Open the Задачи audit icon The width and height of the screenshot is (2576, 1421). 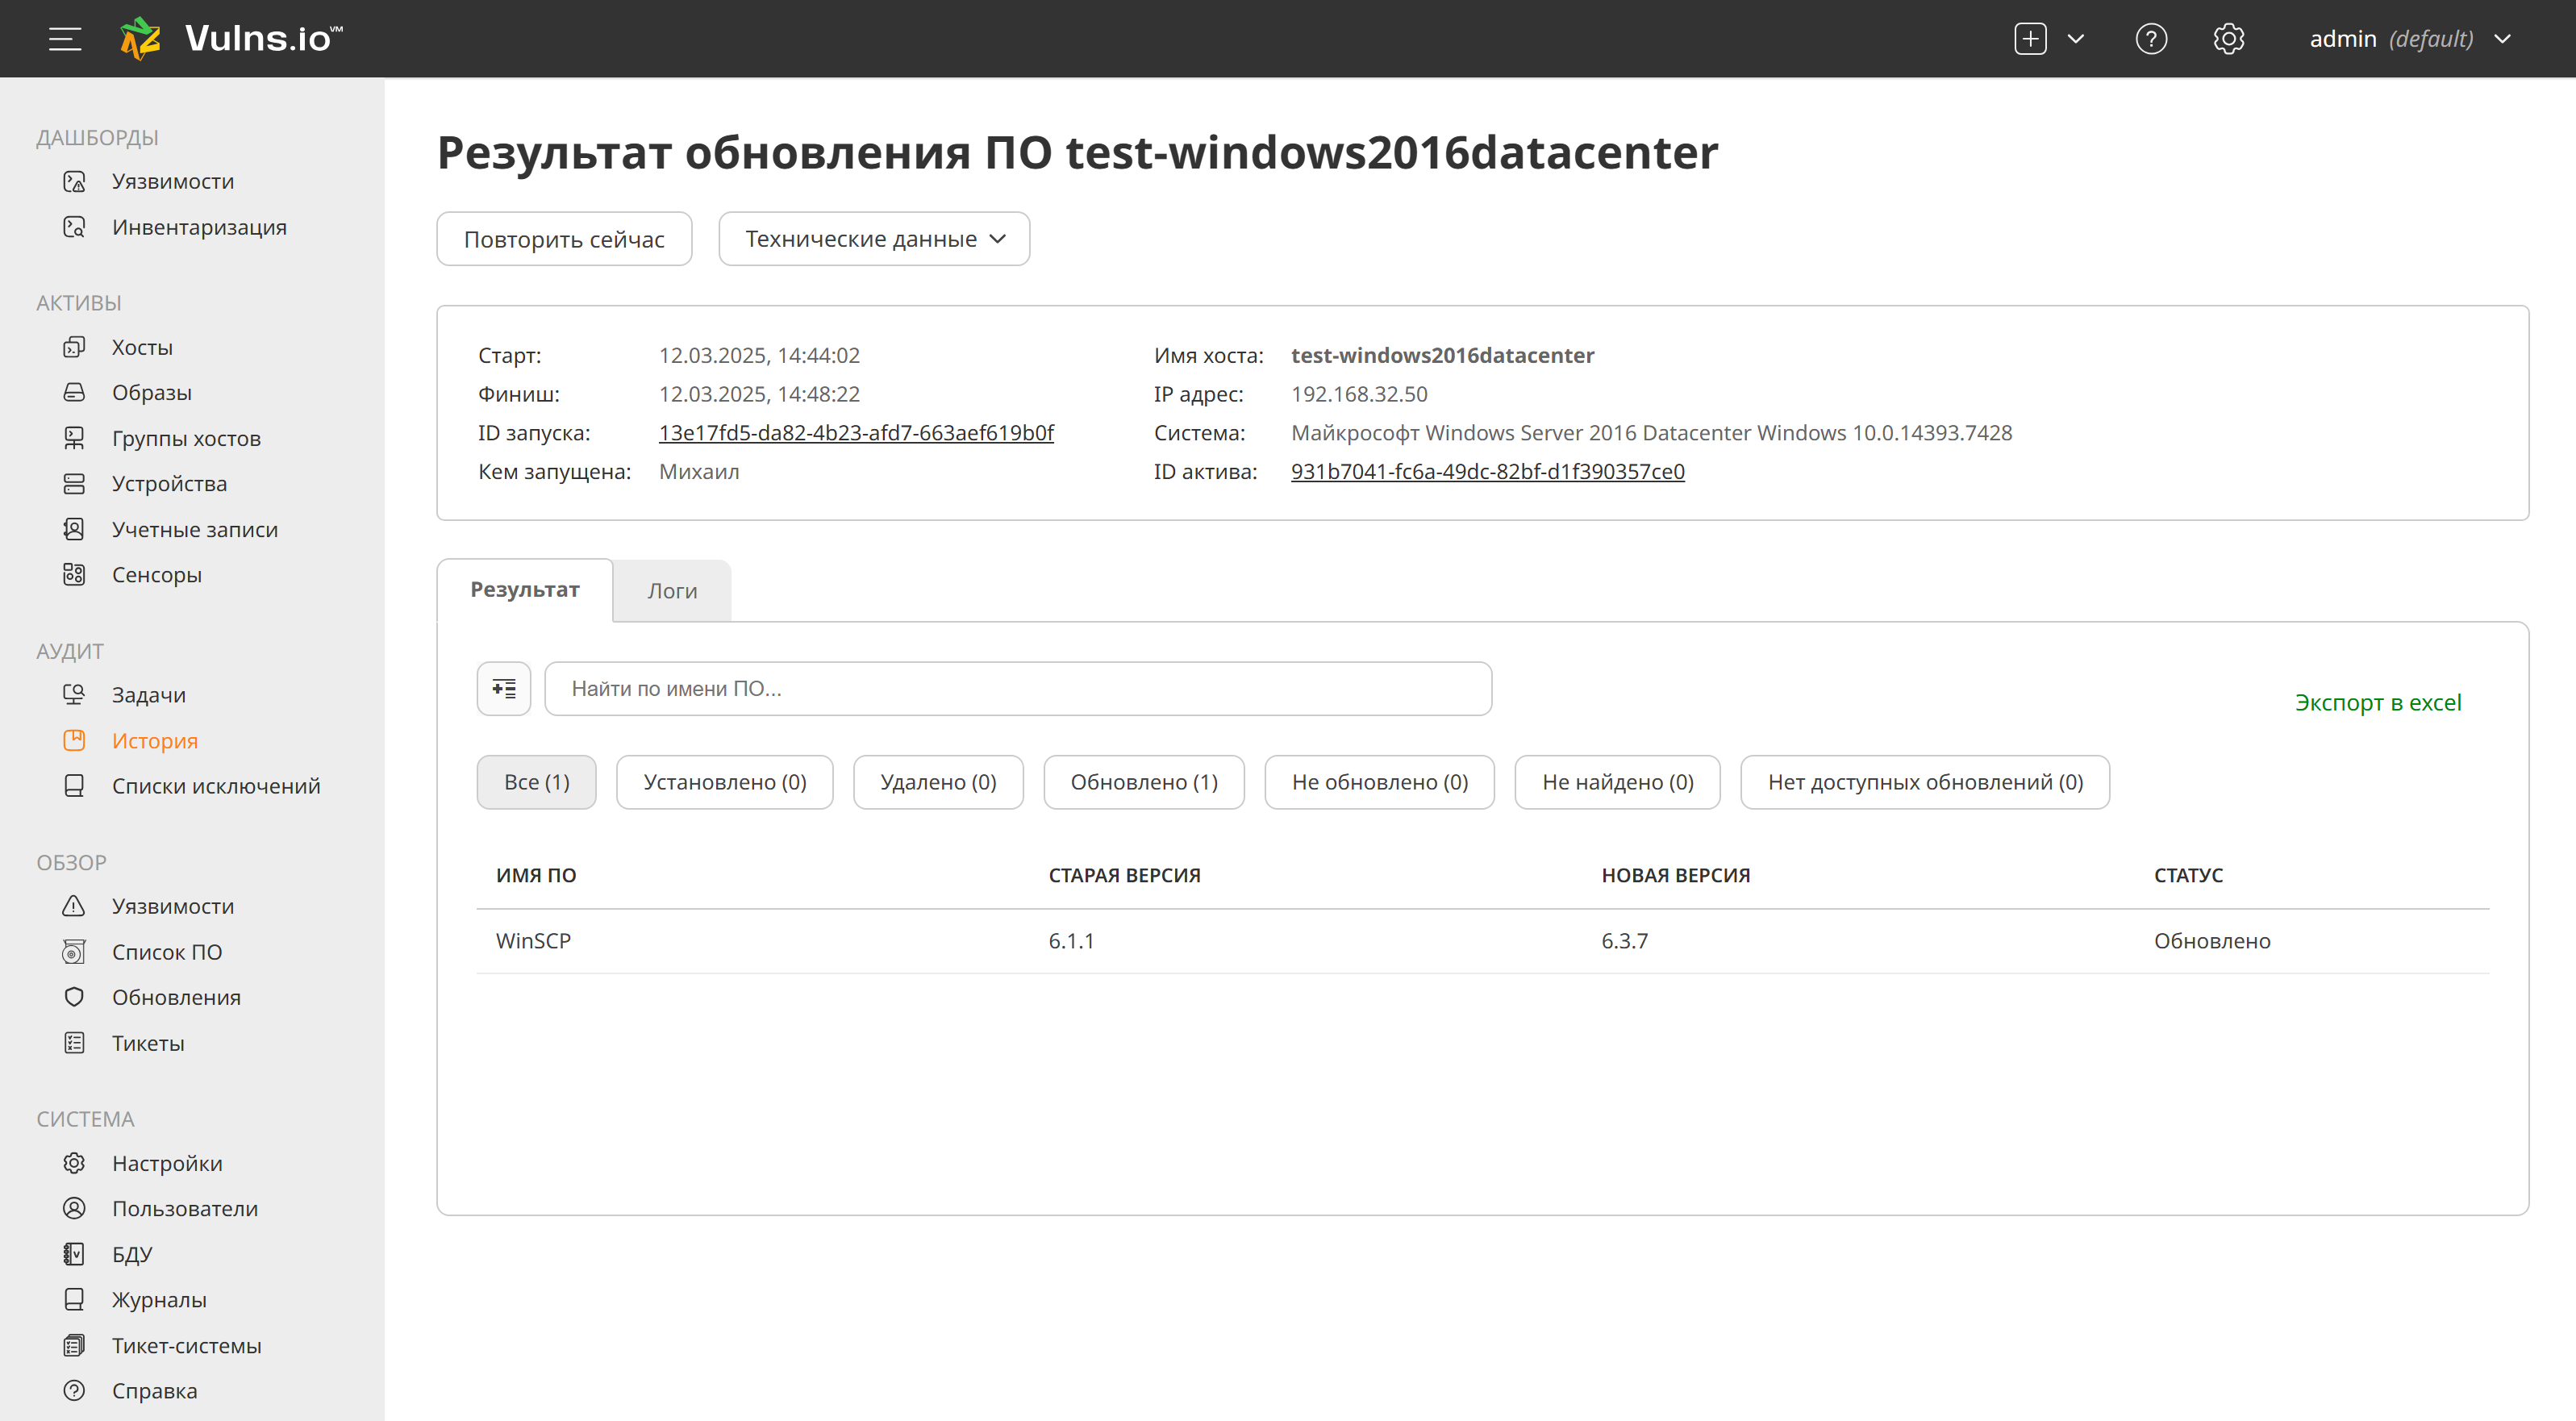(74, 694)
